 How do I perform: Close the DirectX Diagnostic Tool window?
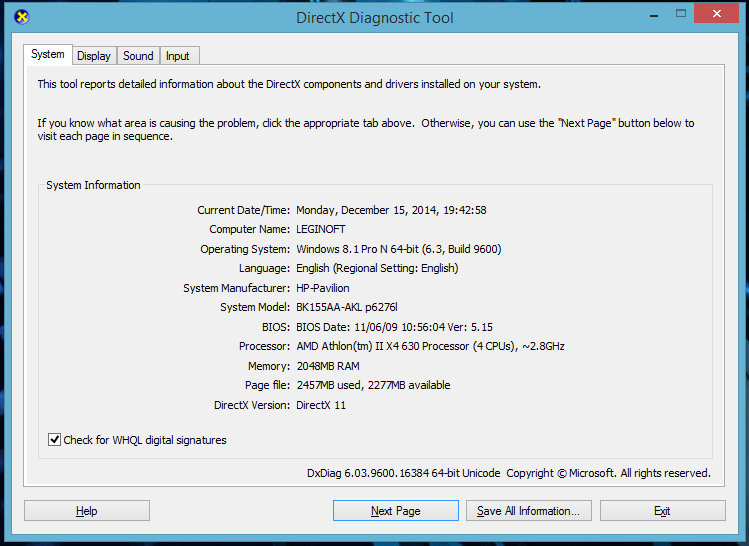[x=717, y=13]
